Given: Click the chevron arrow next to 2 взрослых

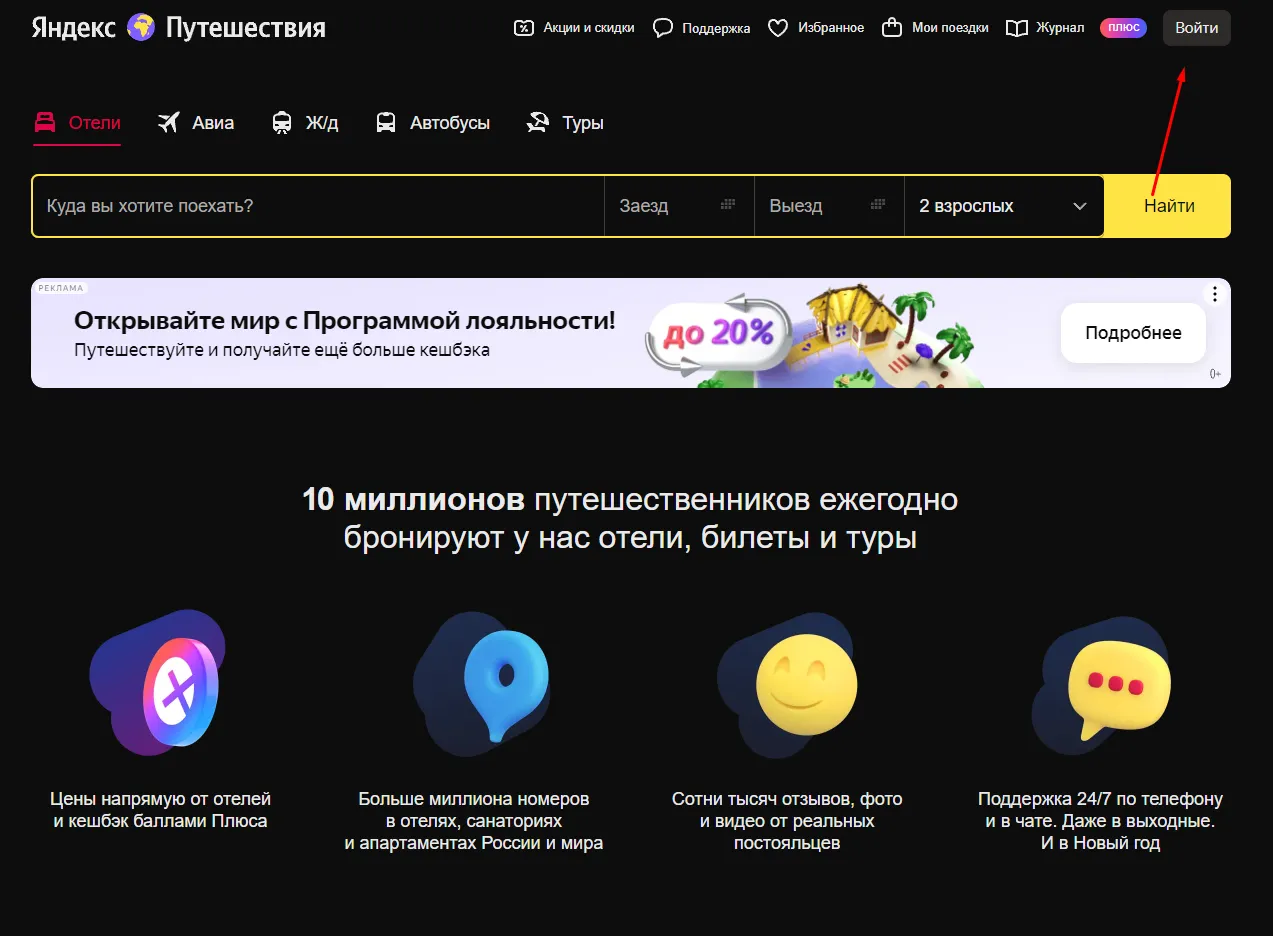Looking at the screenshot, I should (1080, 206).
